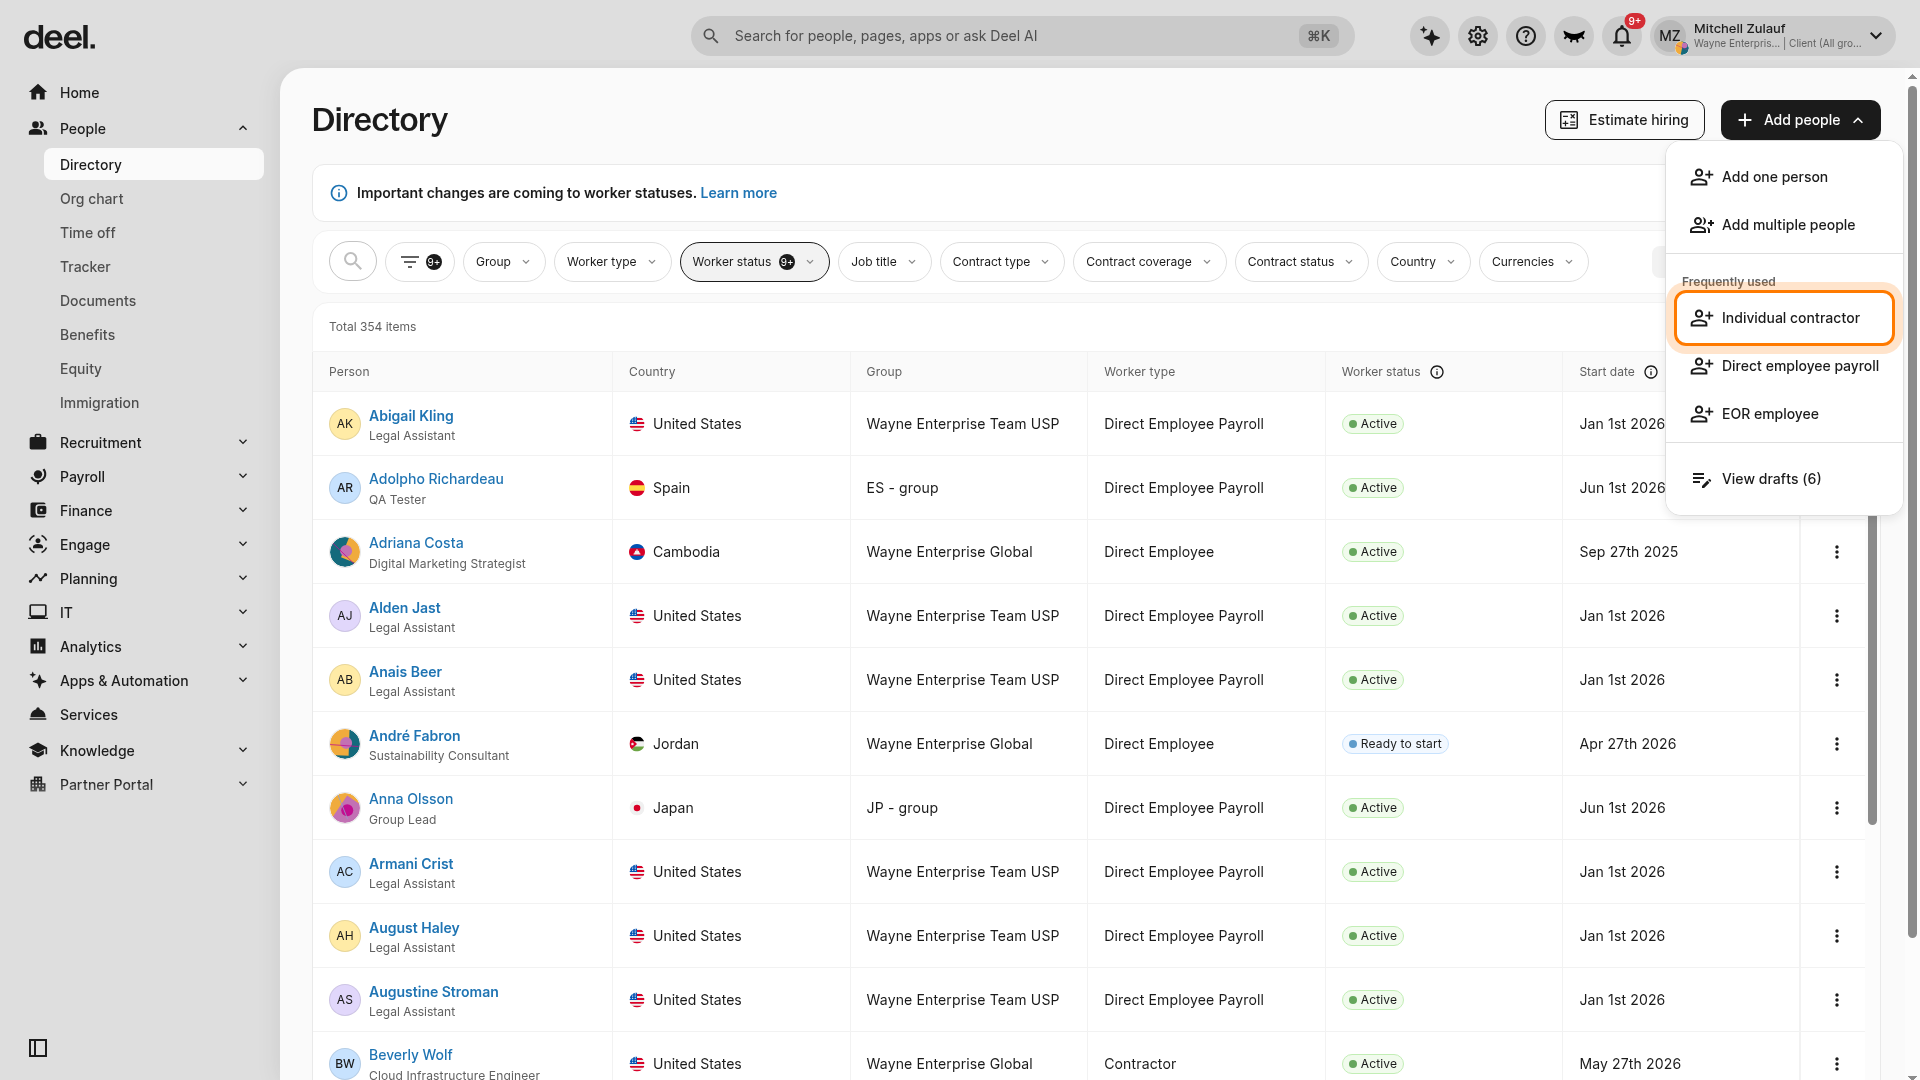This screenshot has width=1920, height=1080.
Task: Open row actions menu for August Haley
Action: (1837, 936)
